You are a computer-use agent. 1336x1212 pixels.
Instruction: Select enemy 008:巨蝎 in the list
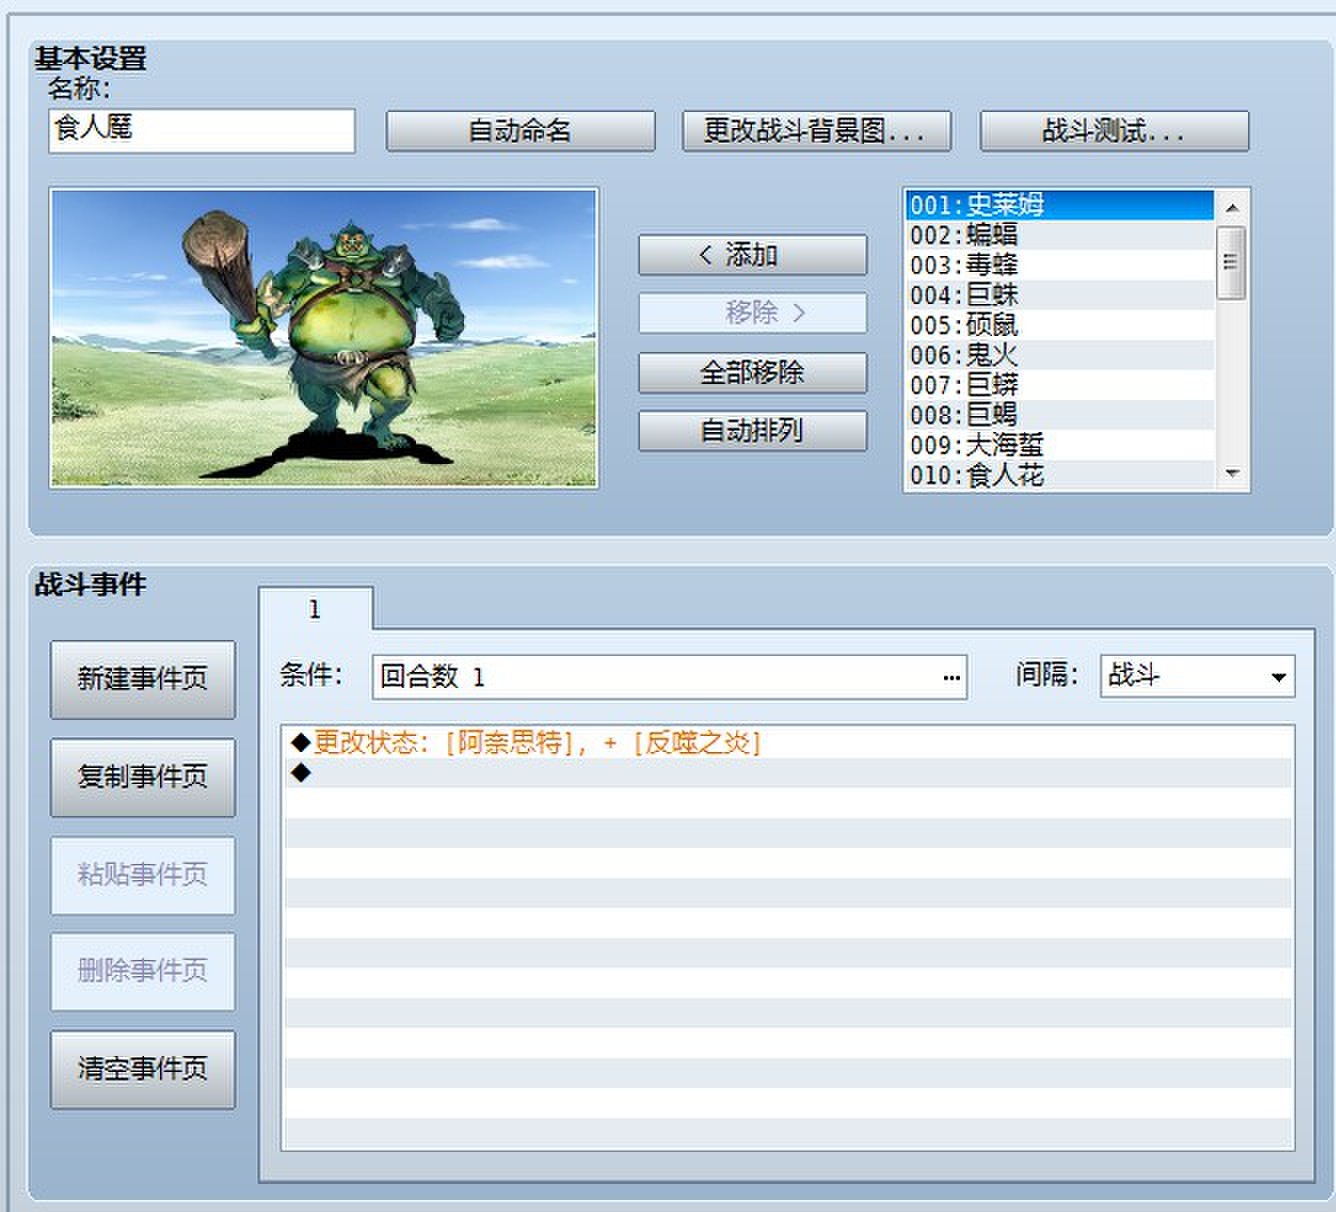coord(1059,415)
